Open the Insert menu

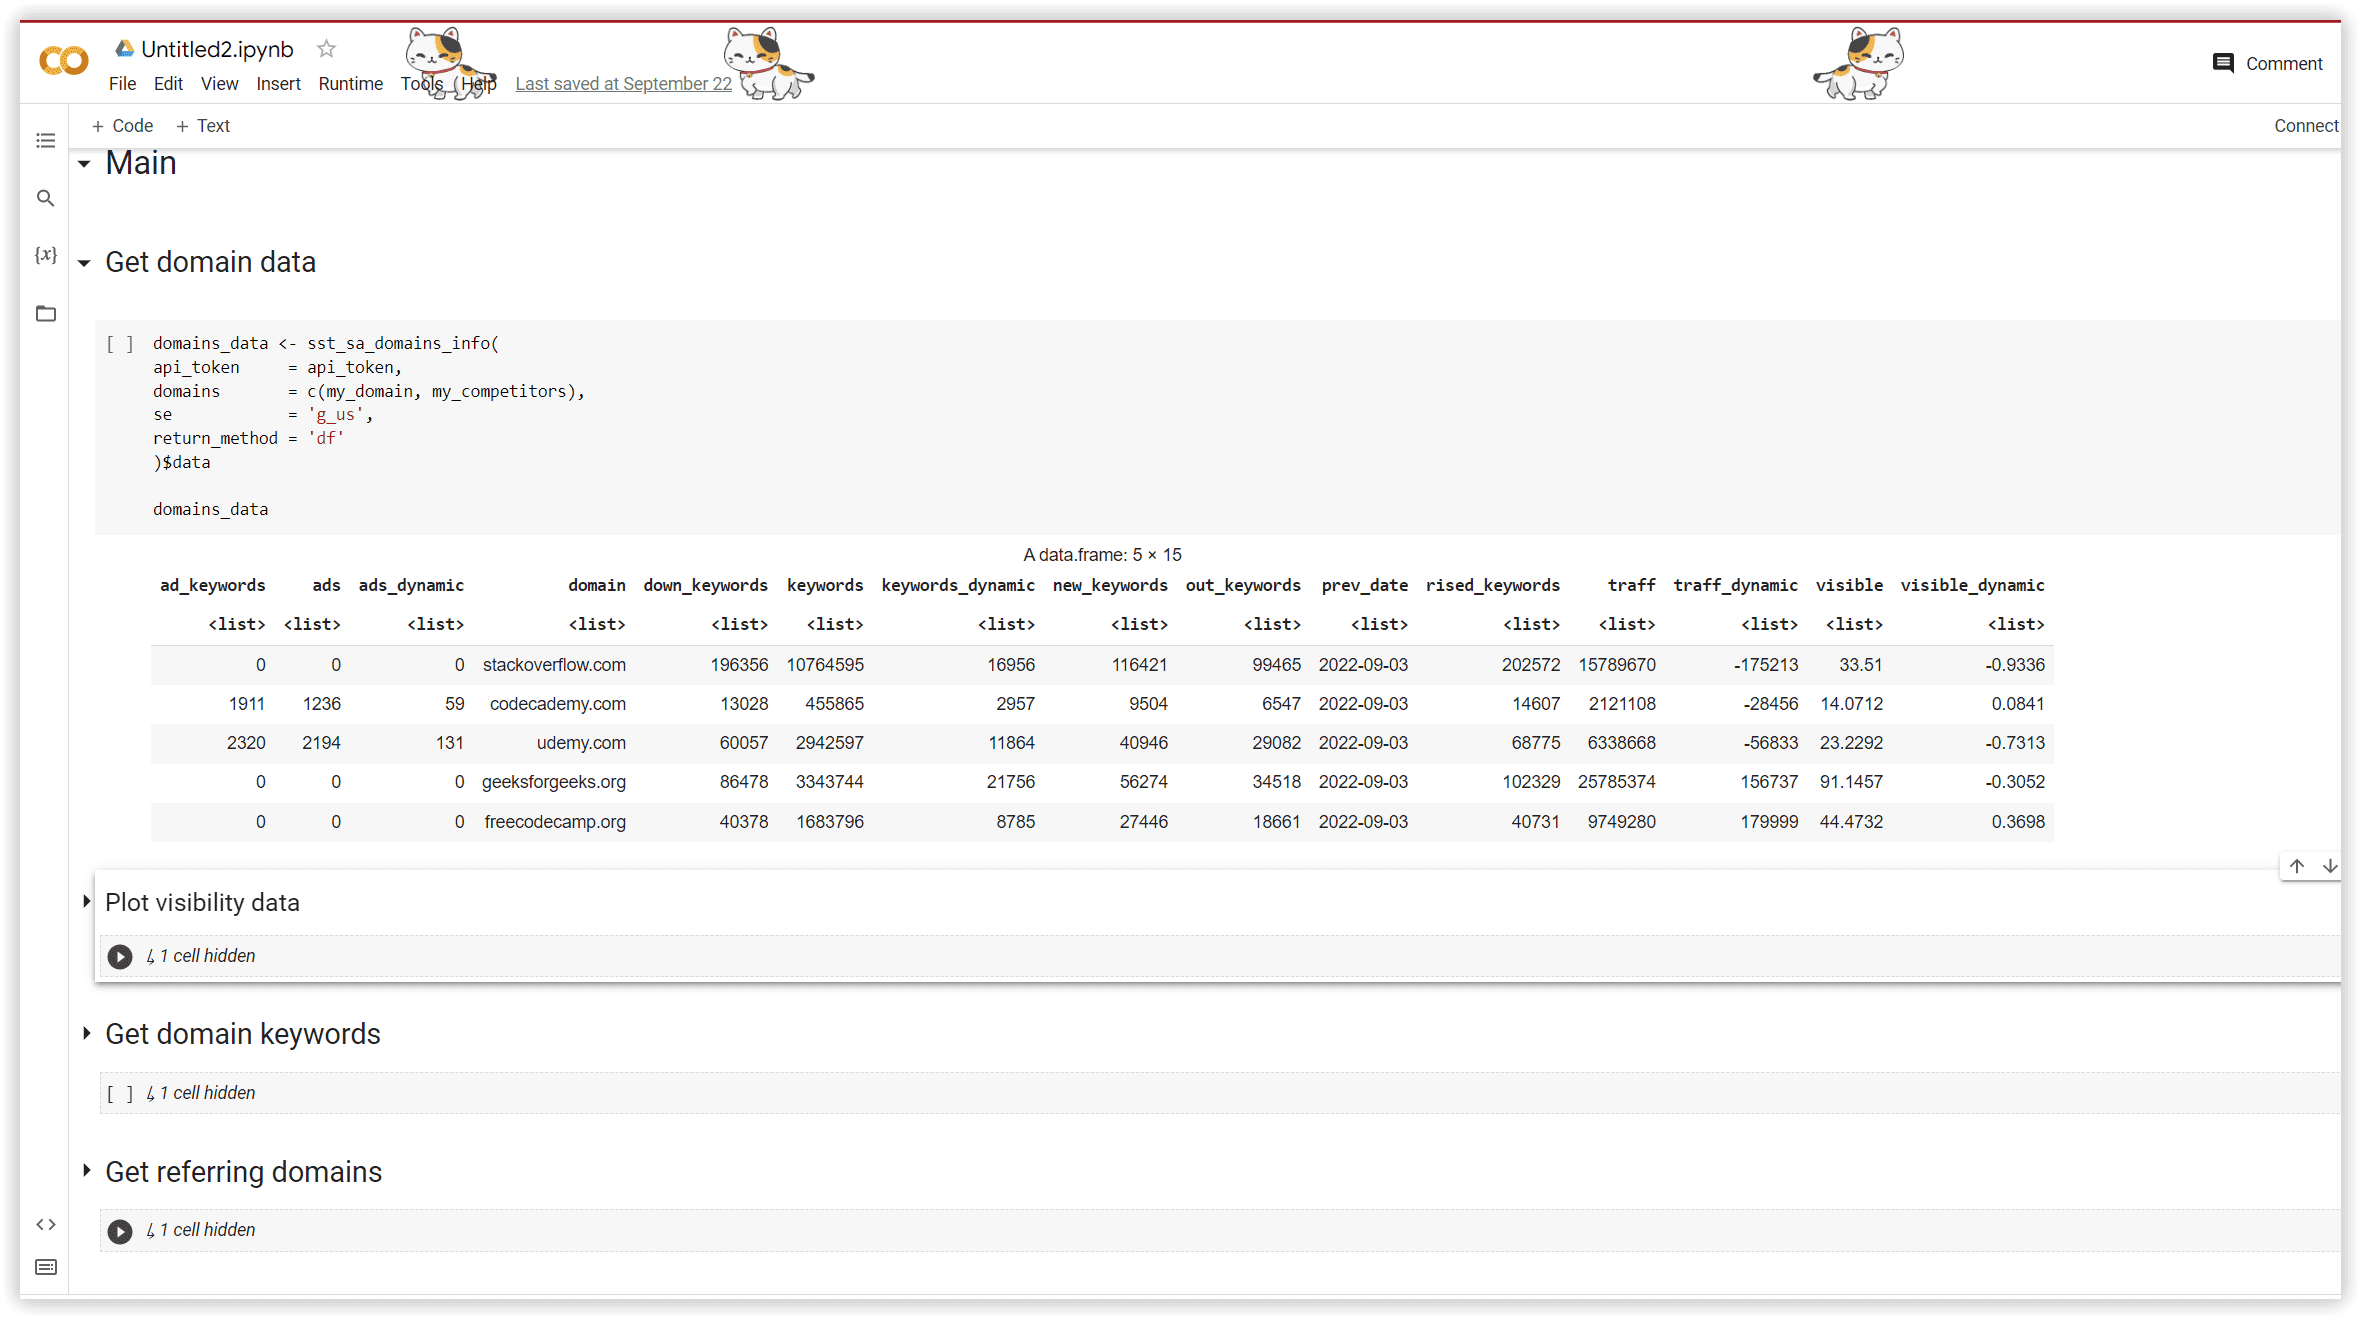[x=278, y=83]
